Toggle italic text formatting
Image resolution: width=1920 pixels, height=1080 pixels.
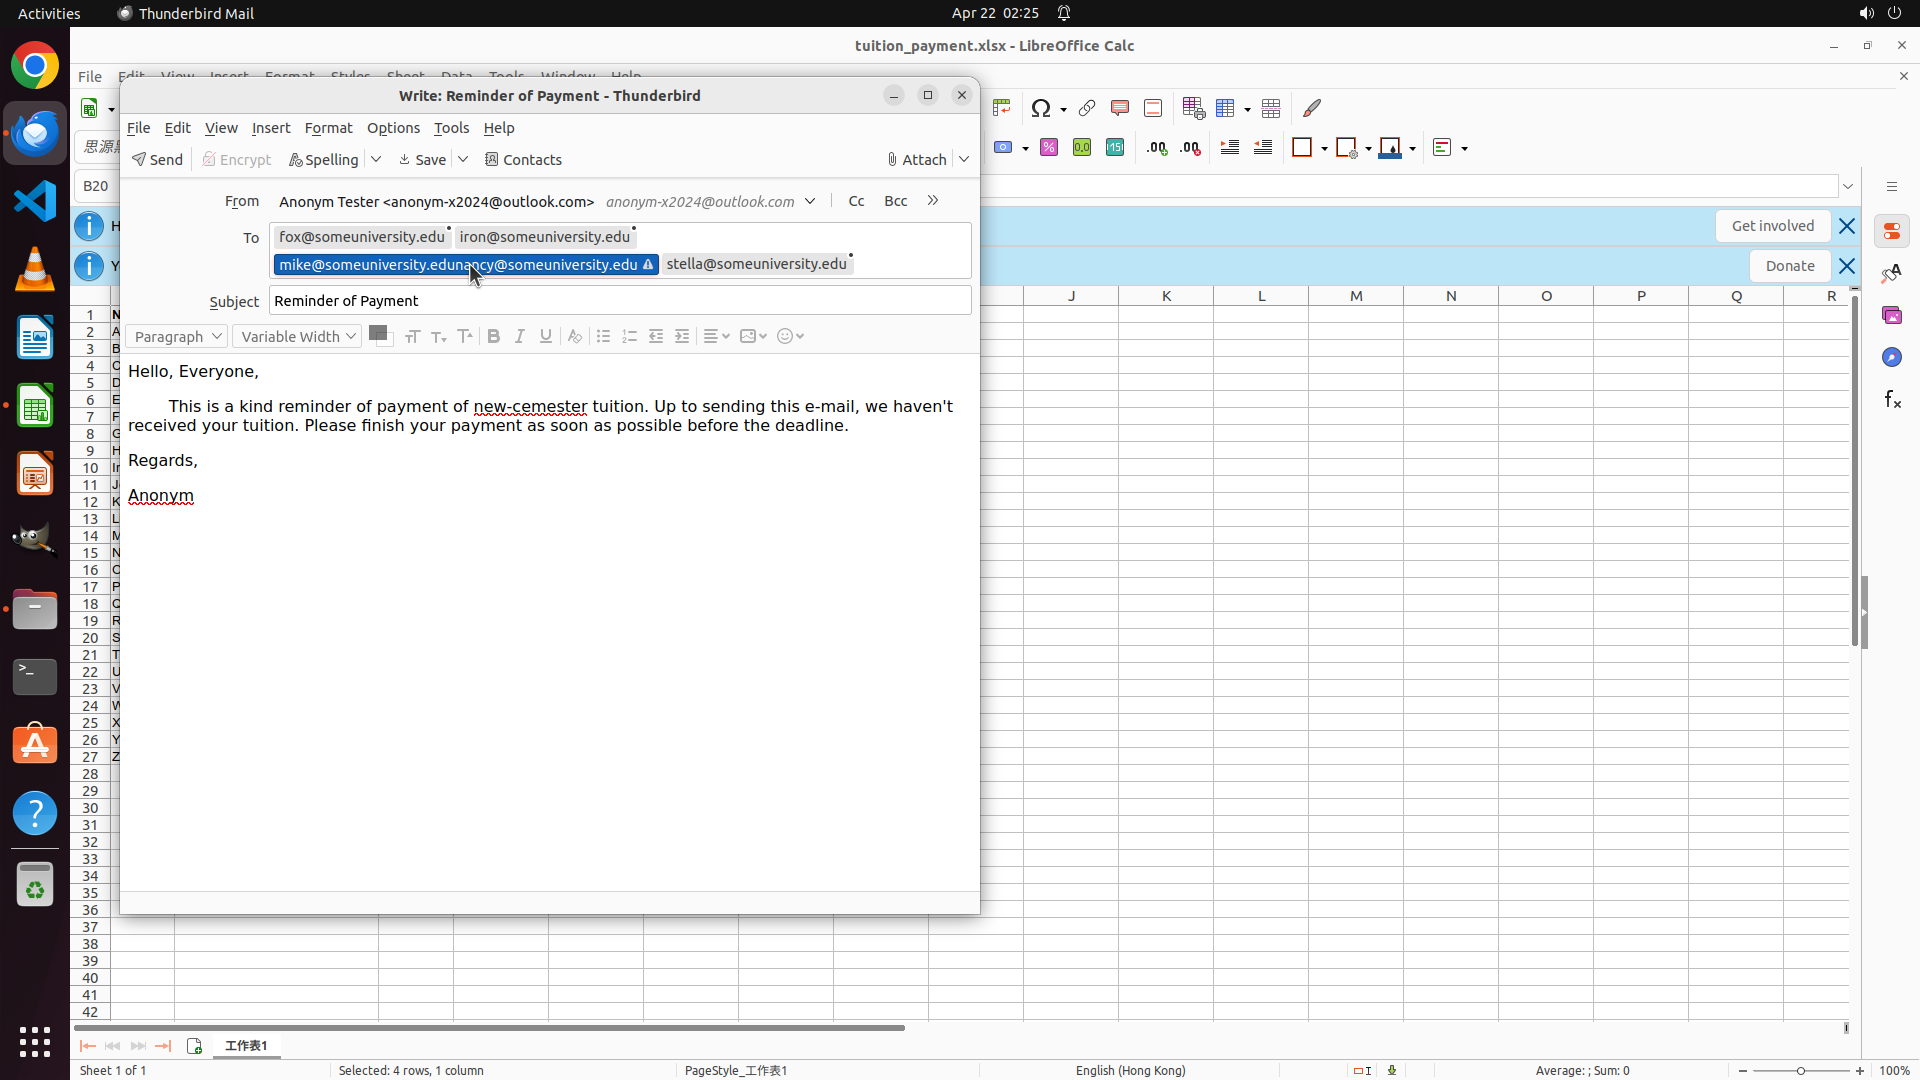coord(519,337)
